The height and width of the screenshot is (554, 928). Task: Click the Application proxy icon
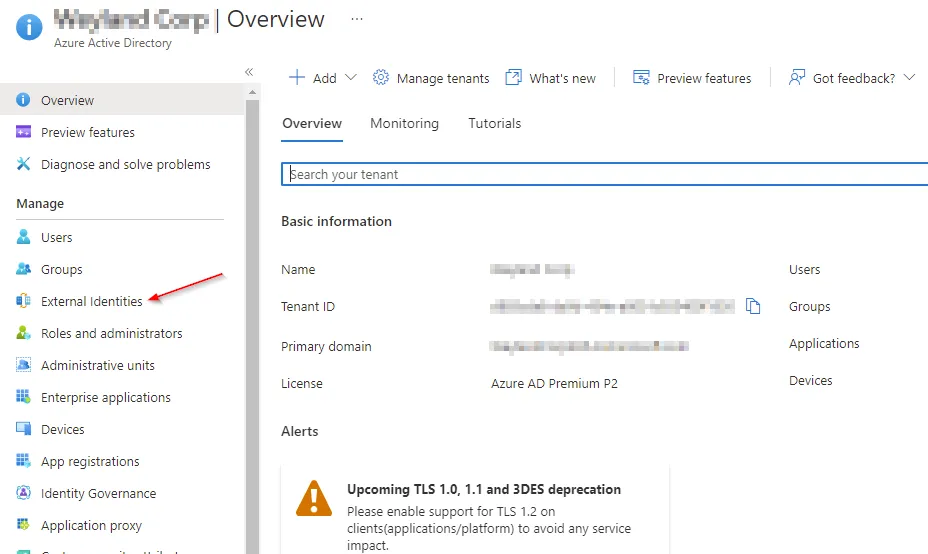pyautogui.click(x=23, y=524)
